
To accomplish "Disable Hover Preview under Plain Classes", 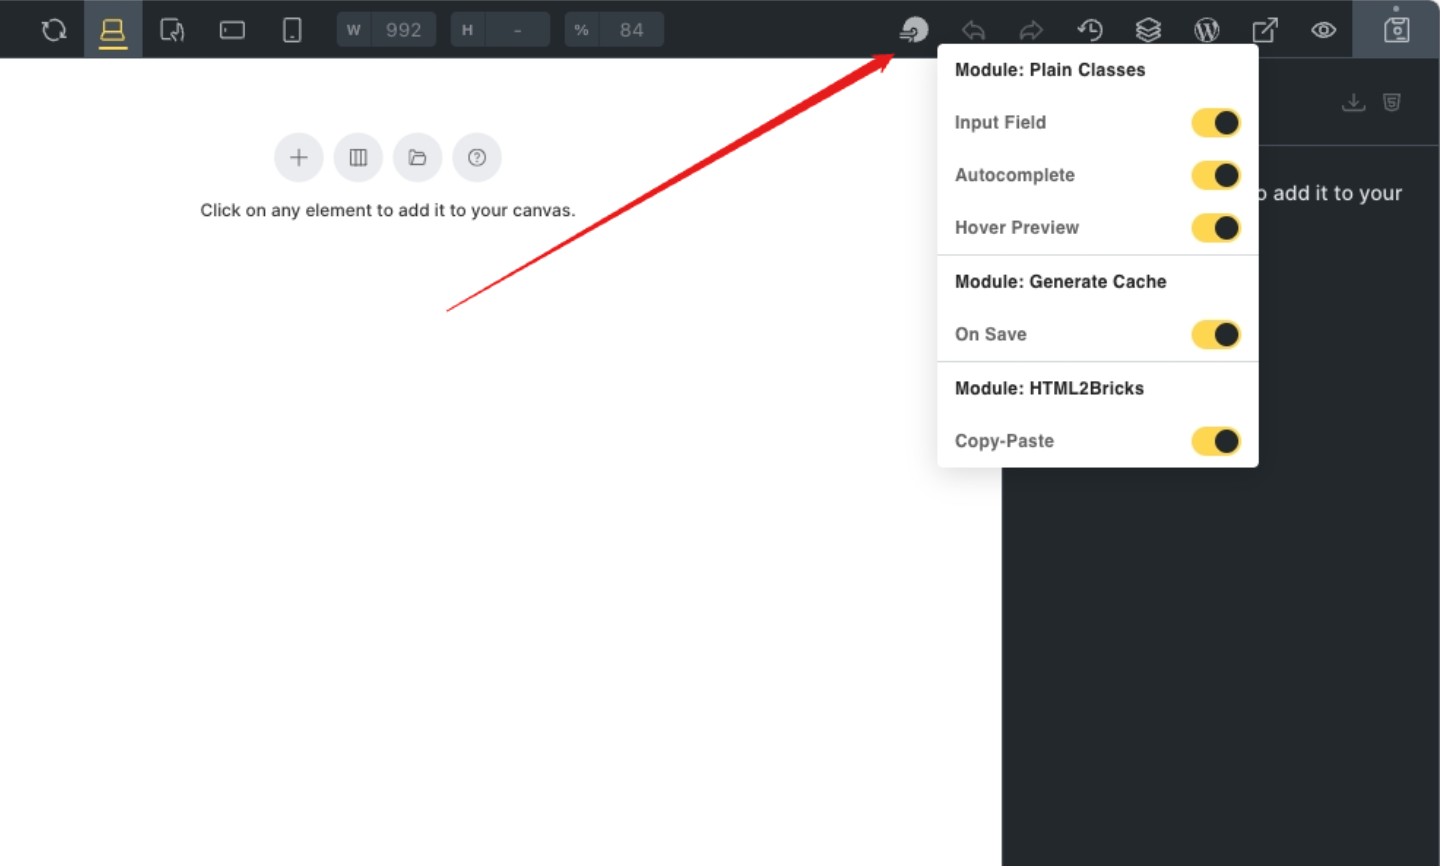I will 1215,227.
